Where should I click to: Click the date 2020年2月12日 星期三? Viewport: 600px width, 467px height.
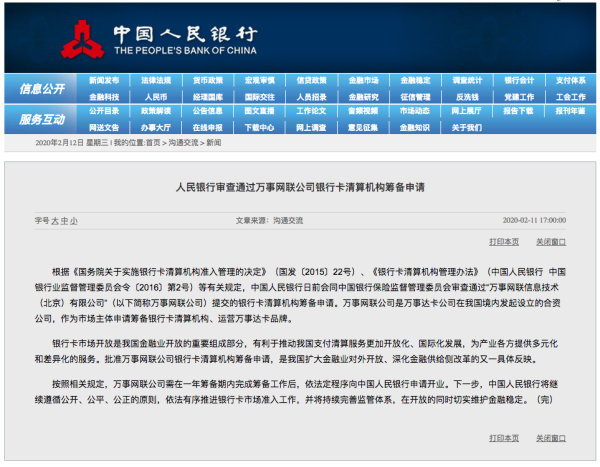tap(72, 143)
